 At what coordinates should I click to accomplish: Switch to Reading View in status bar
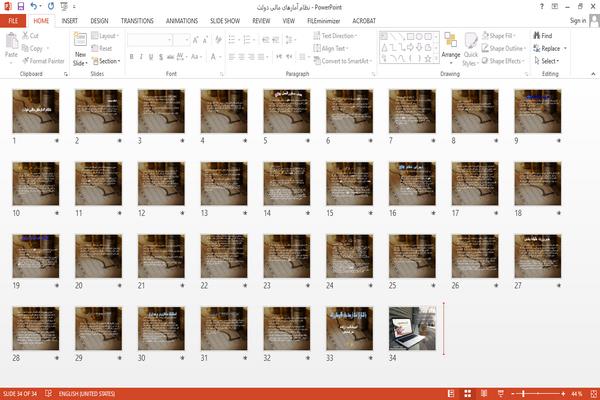[484, 393]
